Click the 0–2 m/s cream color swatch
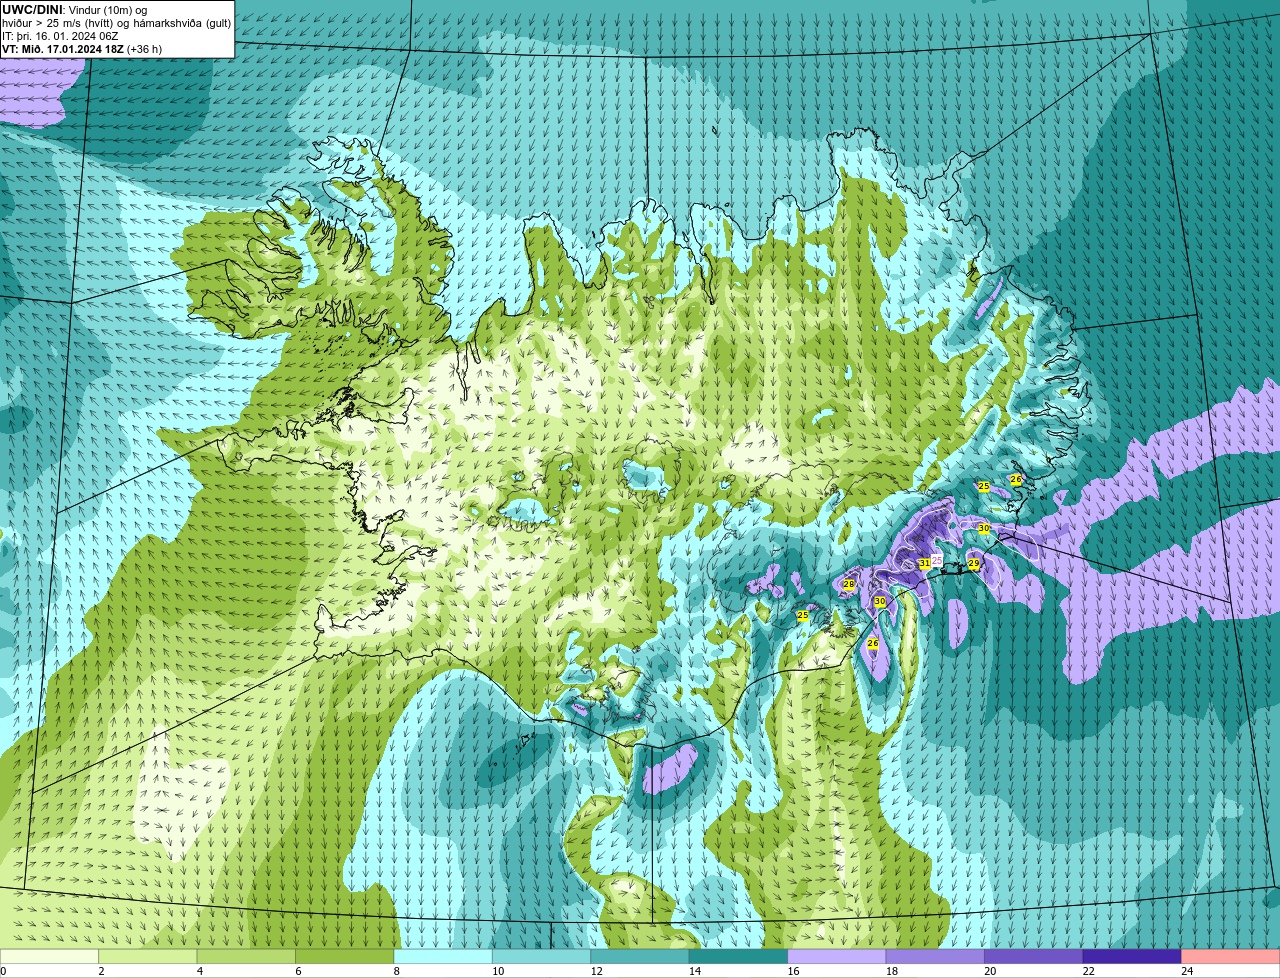 click(x=50, y=956)
